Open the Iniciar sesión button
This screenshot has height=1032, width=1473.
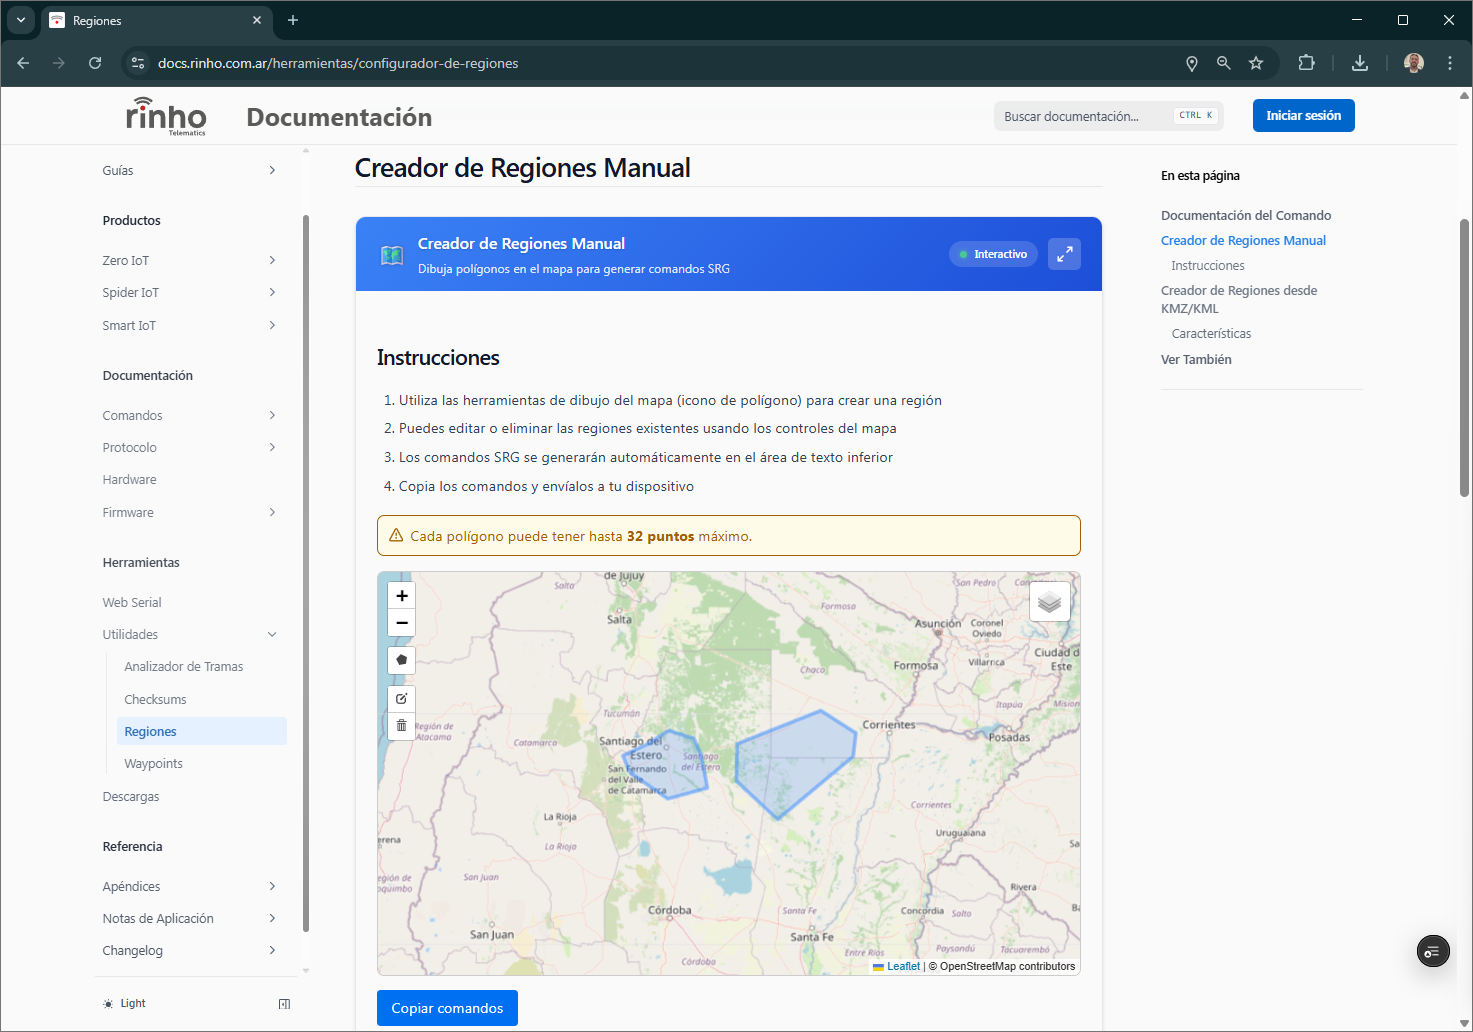point(1303,115)
